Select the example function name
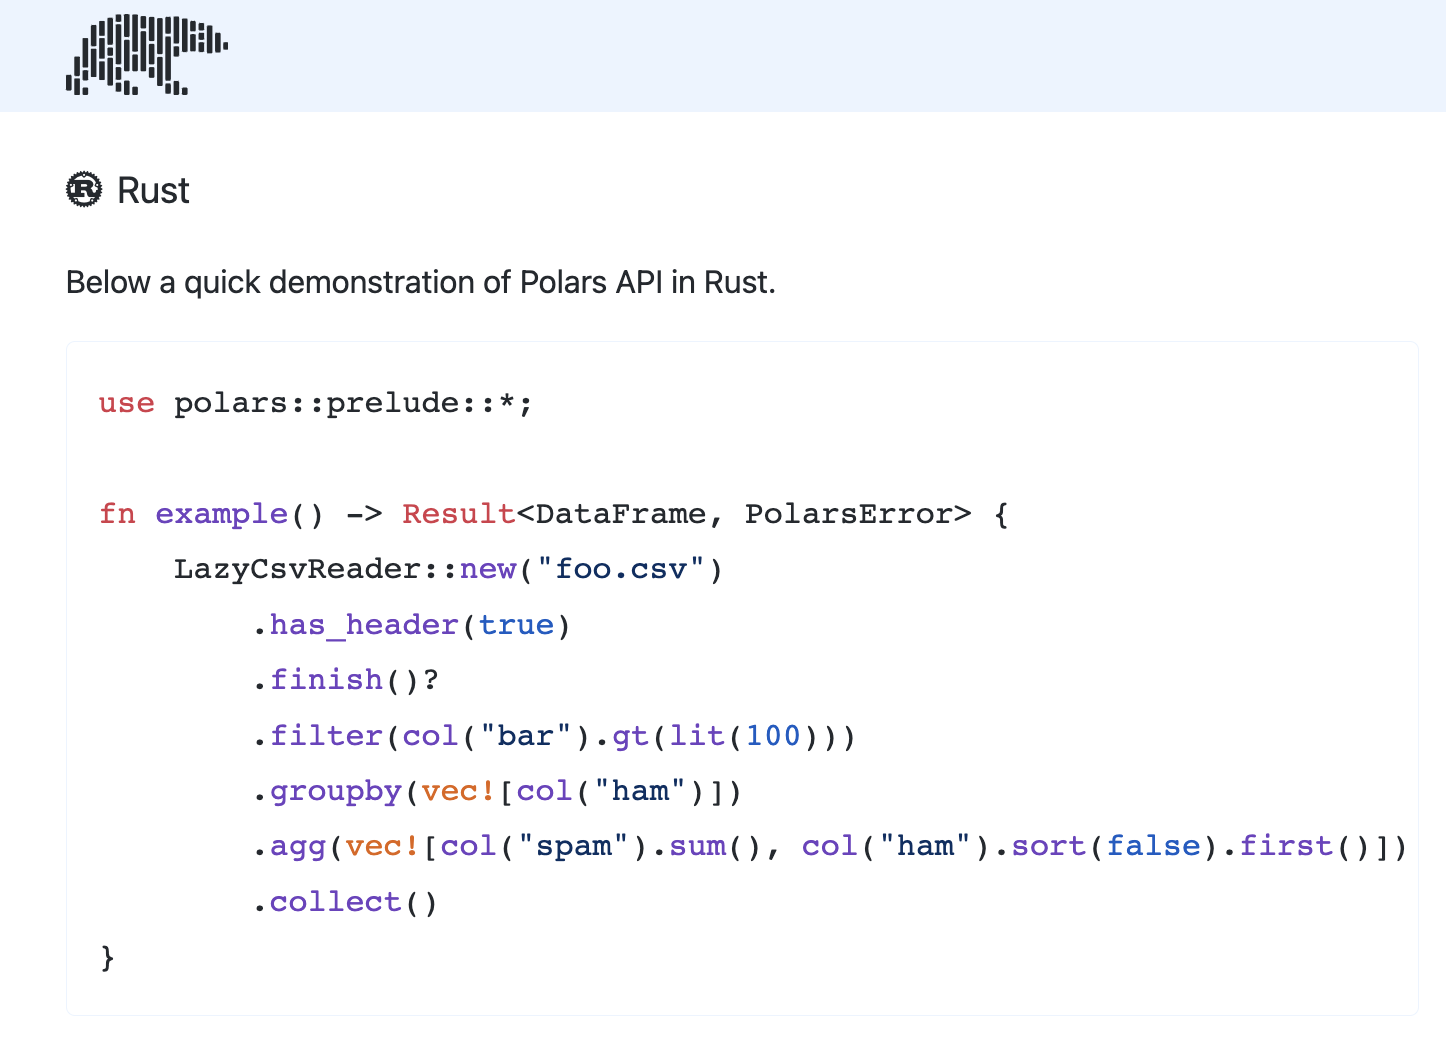The image size is (1446, 1050). coord(221,513)
